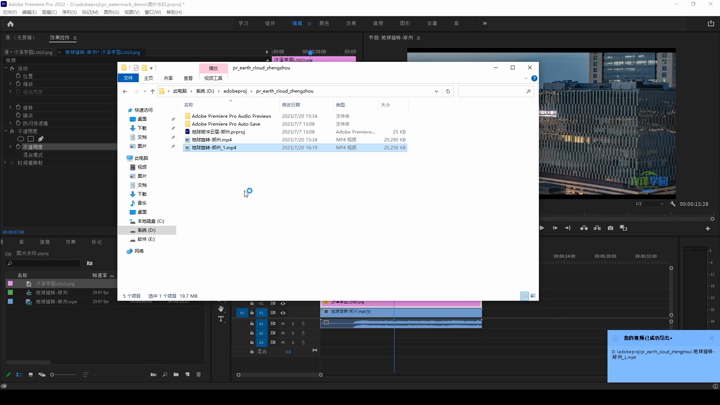
Task: Click the pen mask tool under Opacity
Action: pos(41,139)
